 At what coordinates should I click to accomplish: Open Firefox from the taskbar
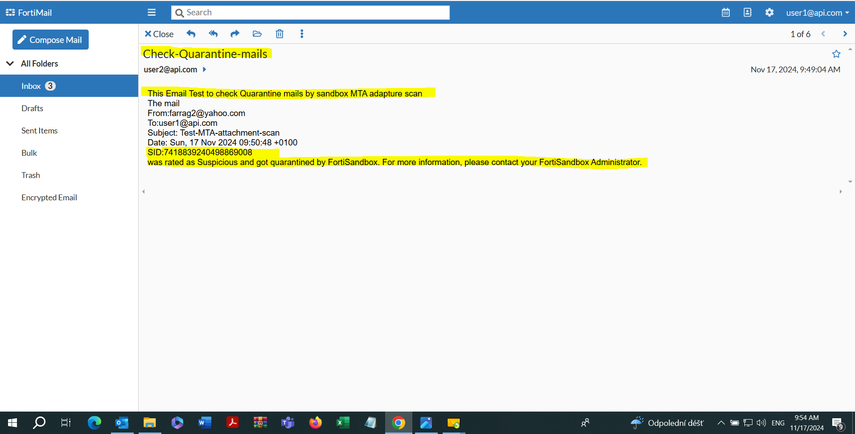[315, 423]
